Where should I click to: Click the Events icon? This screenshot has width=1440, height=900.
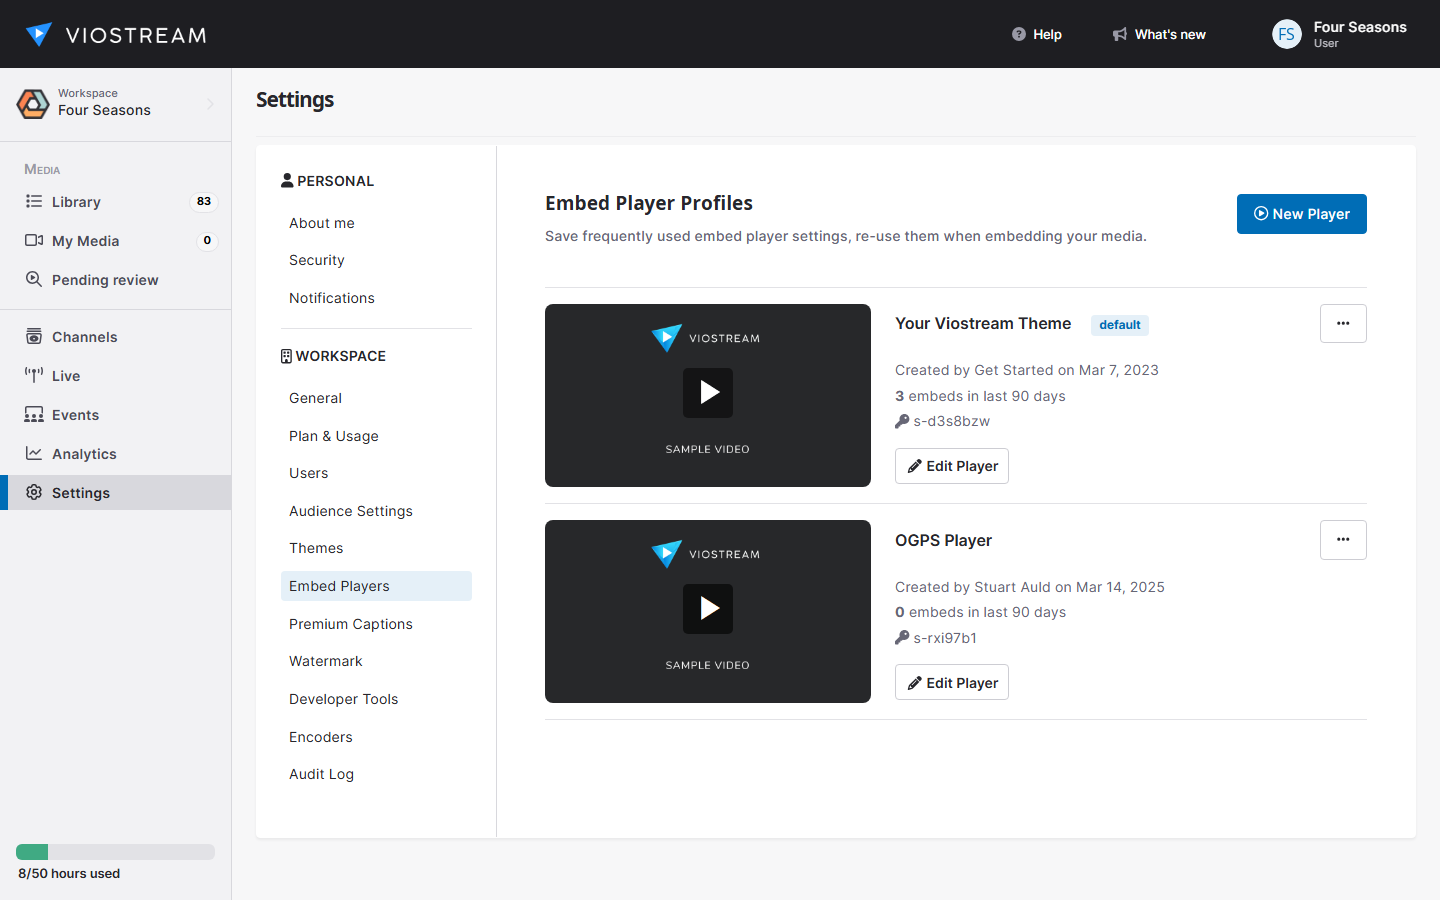click(x=34, y=414)
